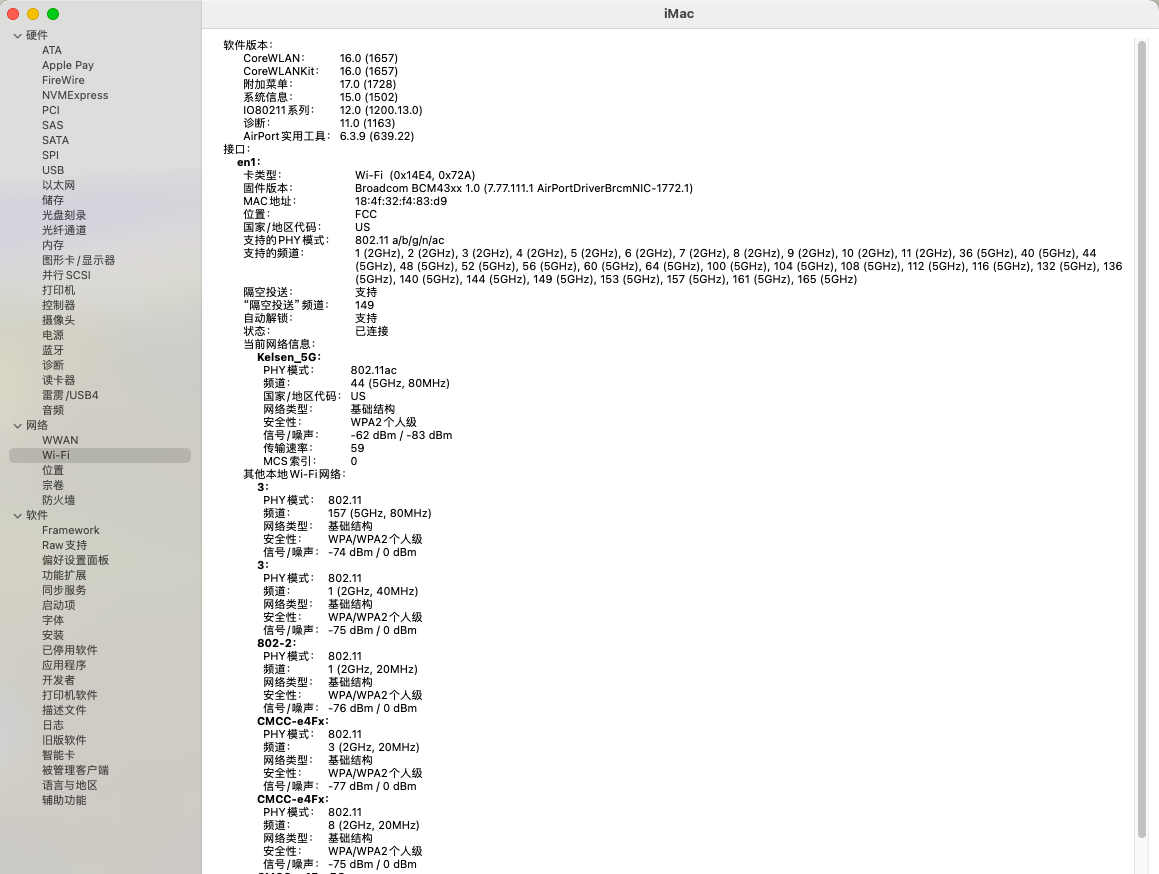Show 电源 information
Image resolution: width=1159 pixels, height=874 pixels.
click(x=53, y=336)
